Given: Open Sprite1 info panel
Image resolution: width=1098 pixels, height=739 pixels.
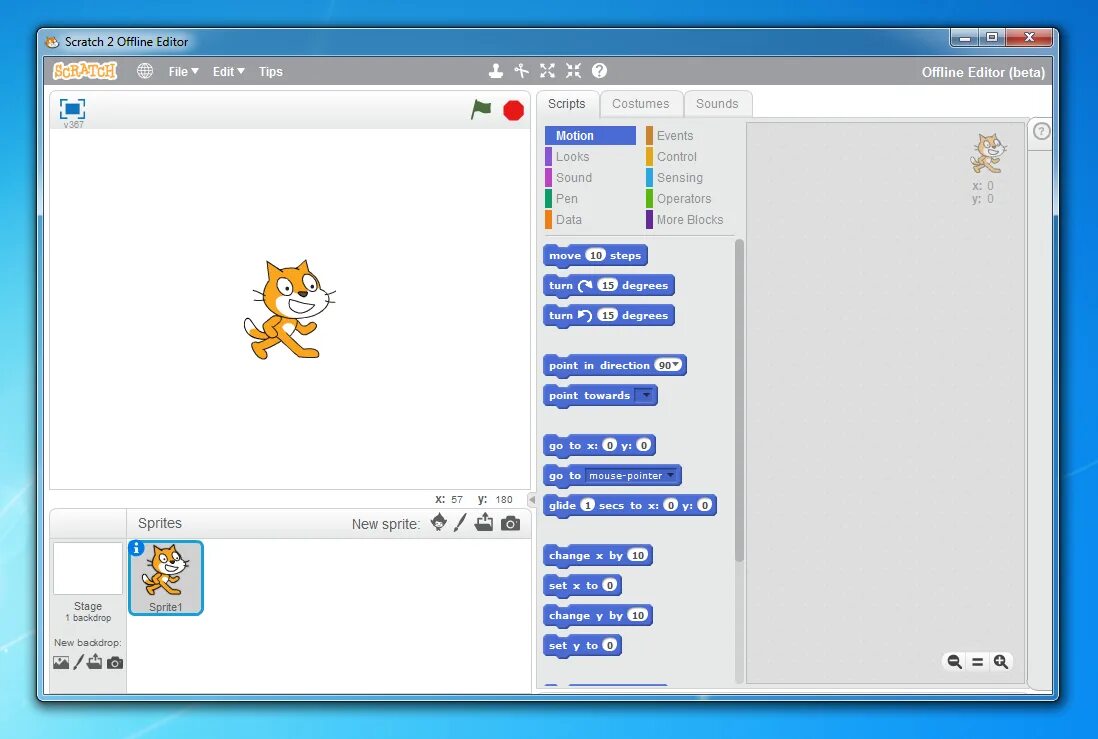Looking at the screenshot, I should pyautogui.click(x=137, y=548).
